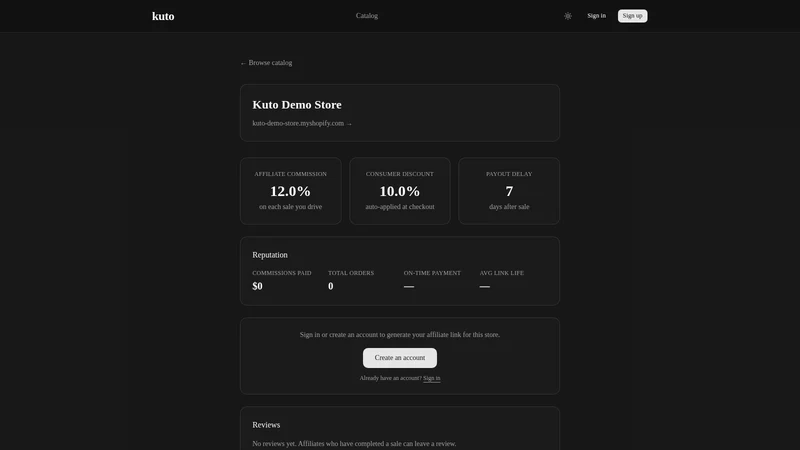Open the Catalog nav item
The image size is (800, 450).
366,16
